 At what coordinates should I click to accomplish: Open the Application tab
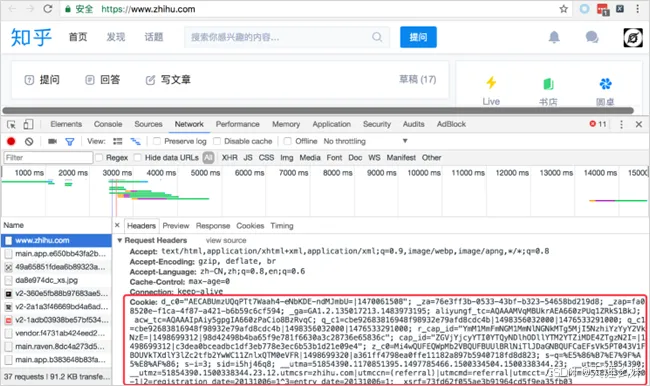coord(332,124)
